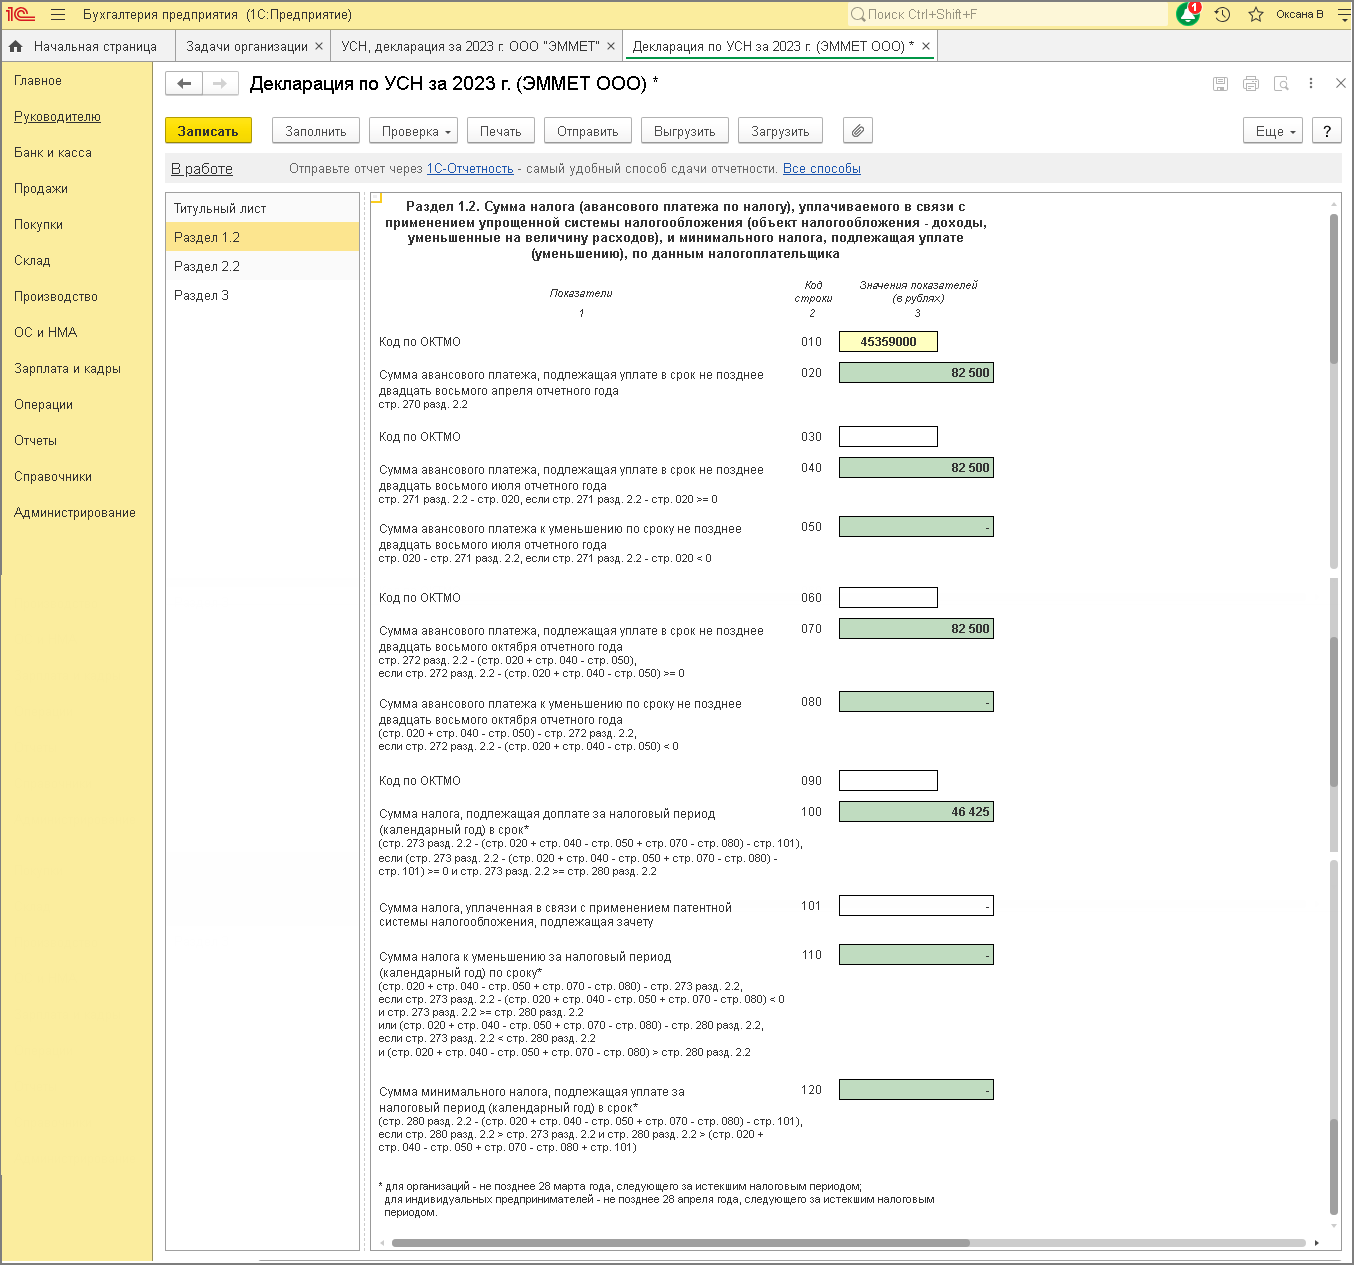Click the line 101 patent tax field
Image resolution: width=1354 pixels, height=1265 pixels.
pyautogui.click(x=916, y=906)
